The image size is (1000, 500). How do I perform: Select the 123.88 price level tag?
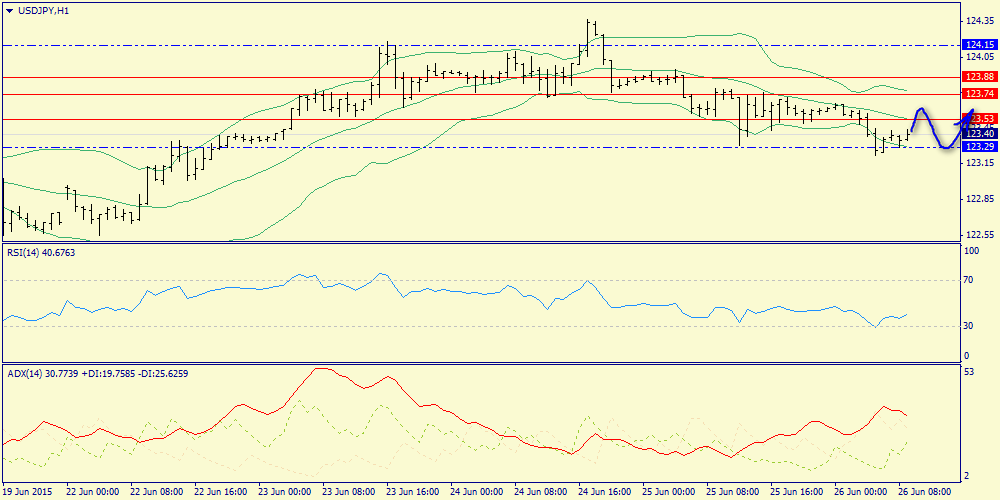pos(977,77)
